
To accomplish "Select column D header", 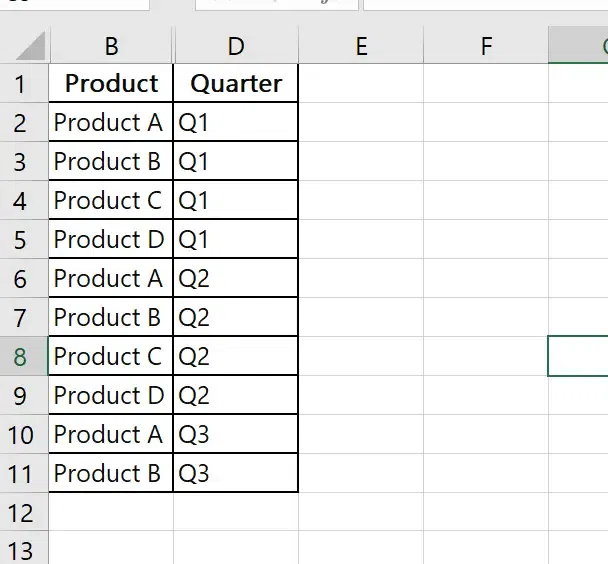I will (x=235, y=45).
